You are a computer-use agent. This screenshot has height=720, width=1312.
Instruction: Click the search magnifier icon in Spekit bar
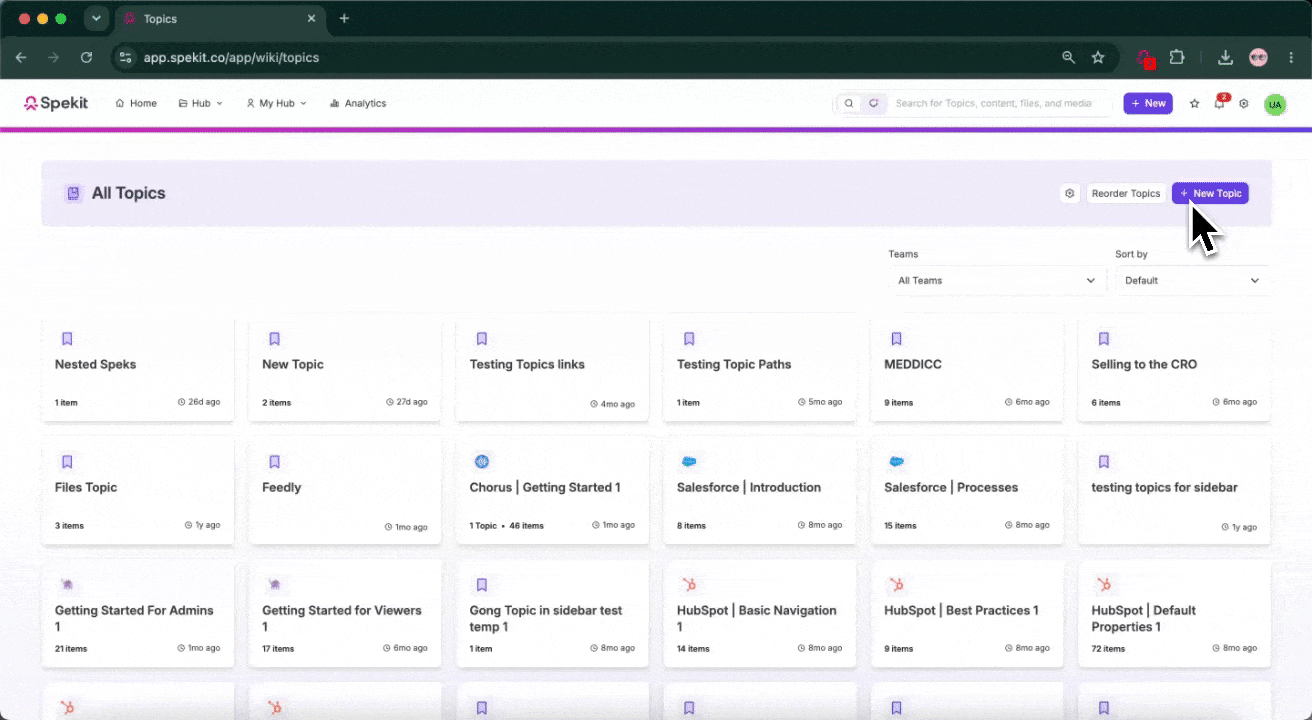tap(849, 103)
